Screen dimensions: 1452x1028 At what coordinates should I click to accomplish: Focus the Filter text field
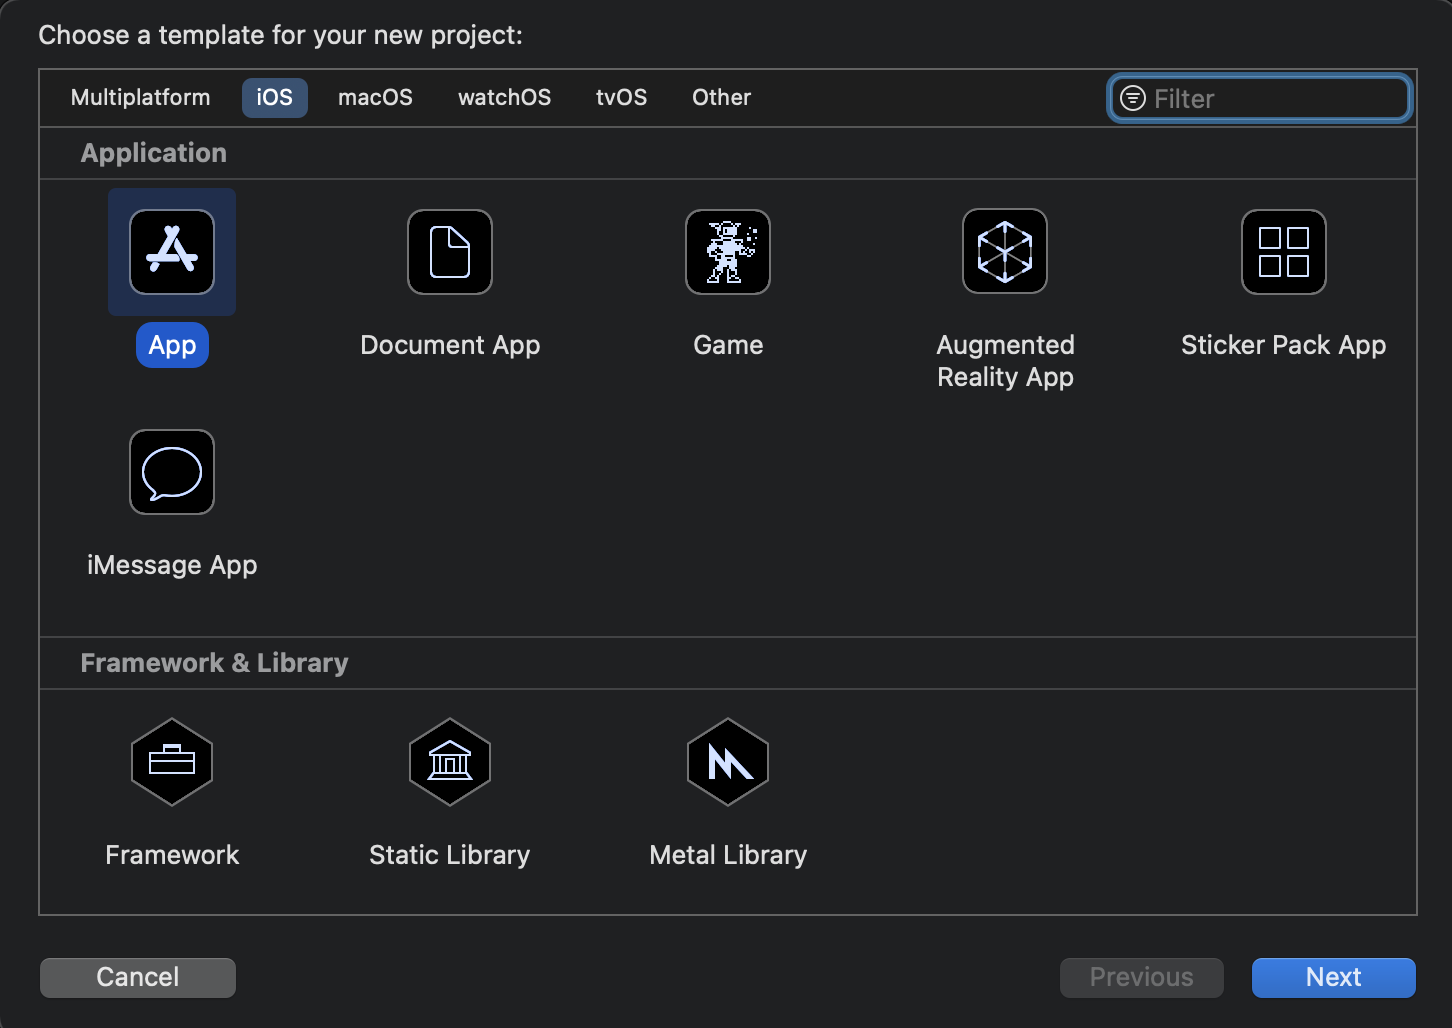pos(1260,98)
